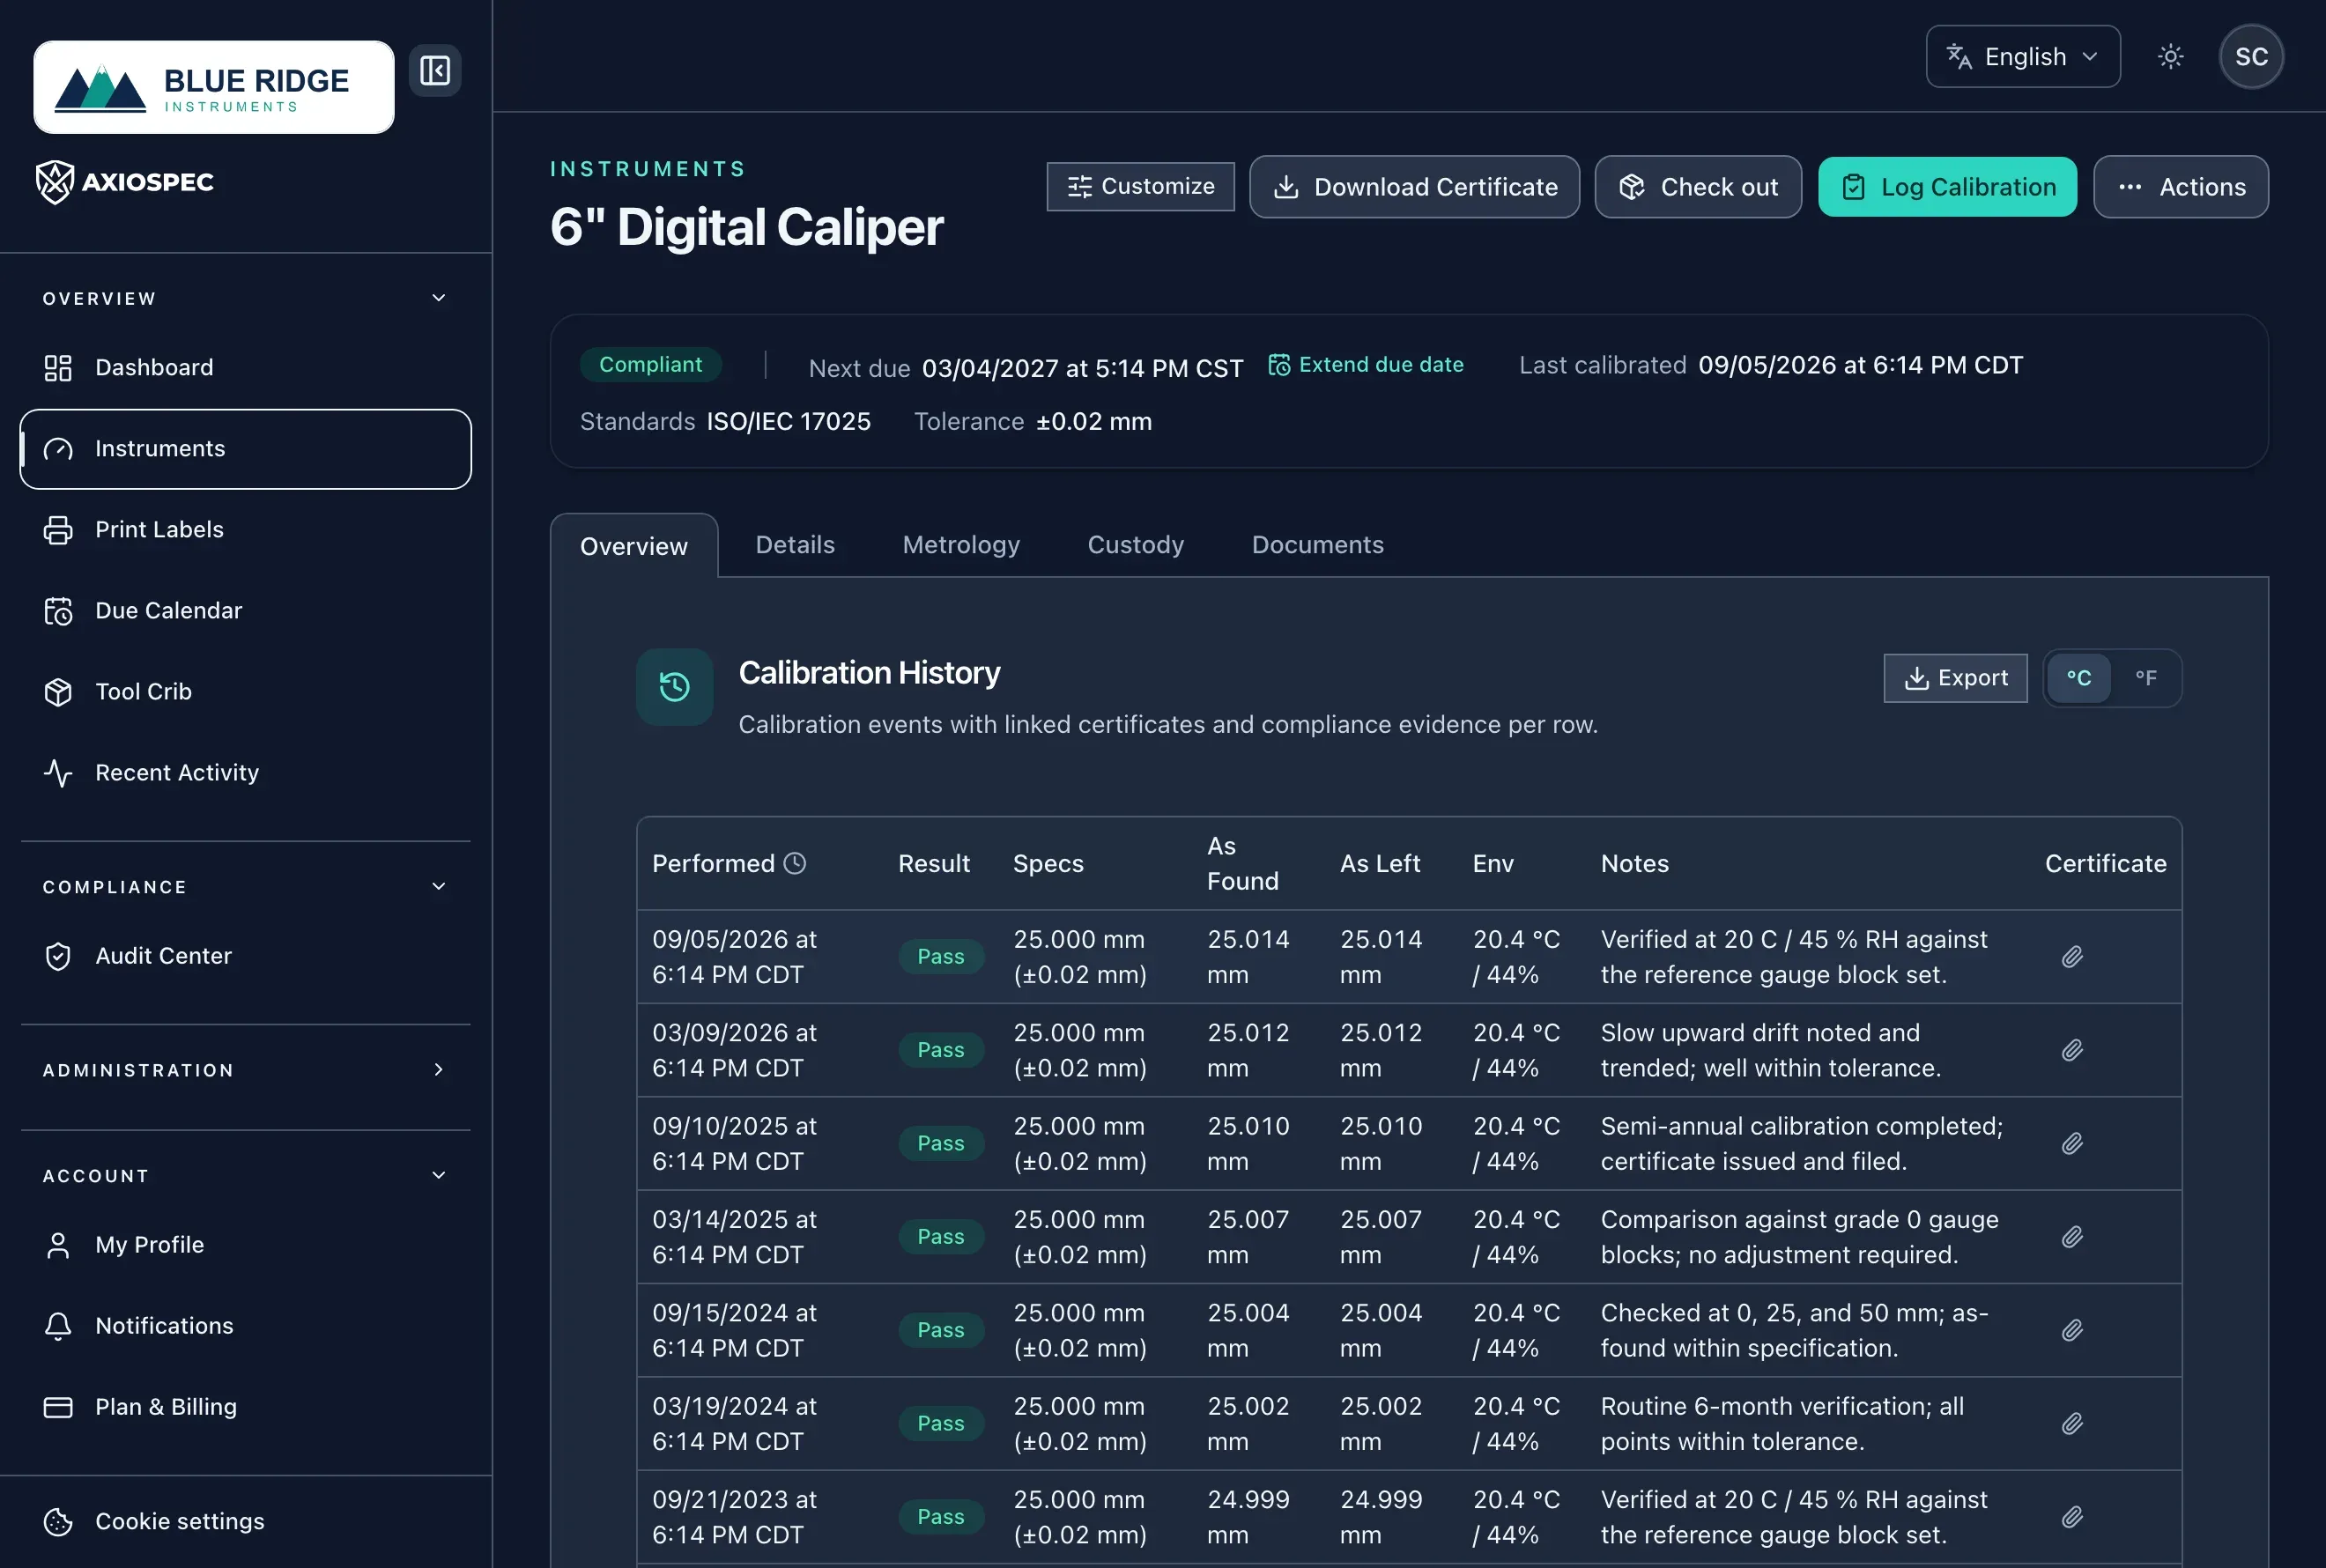Click the Check out button

click(x=1698, y=187)
